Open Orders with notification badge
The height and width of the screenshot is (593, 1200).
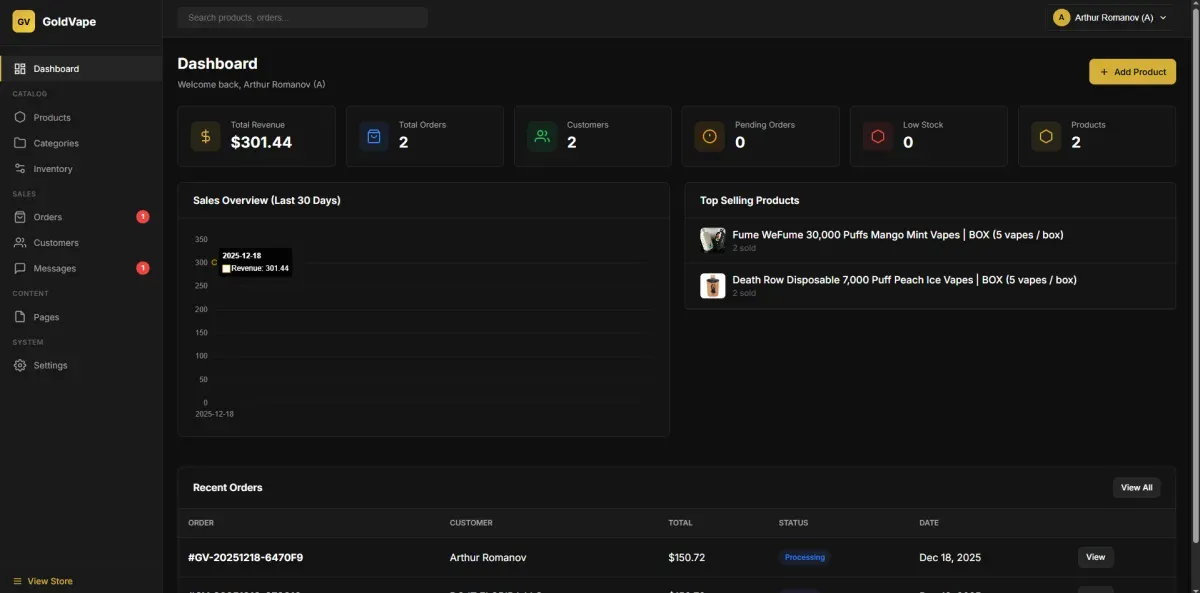(48, 217)
